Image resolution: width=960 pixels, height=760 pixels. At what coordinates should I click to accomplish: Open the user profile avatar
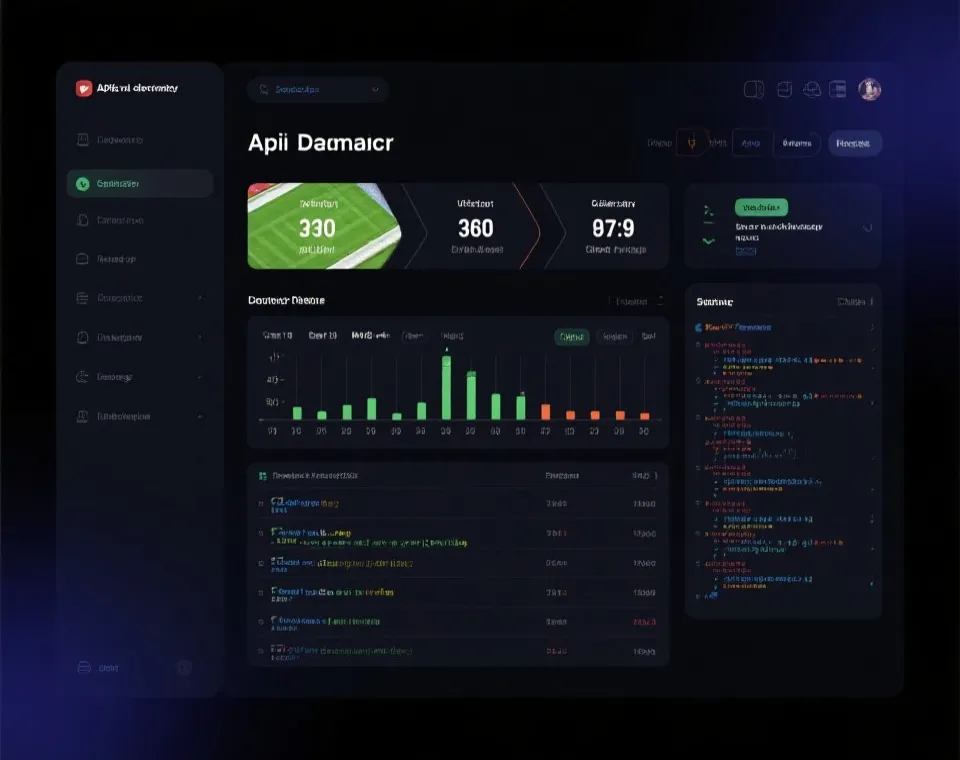[869, 89]
